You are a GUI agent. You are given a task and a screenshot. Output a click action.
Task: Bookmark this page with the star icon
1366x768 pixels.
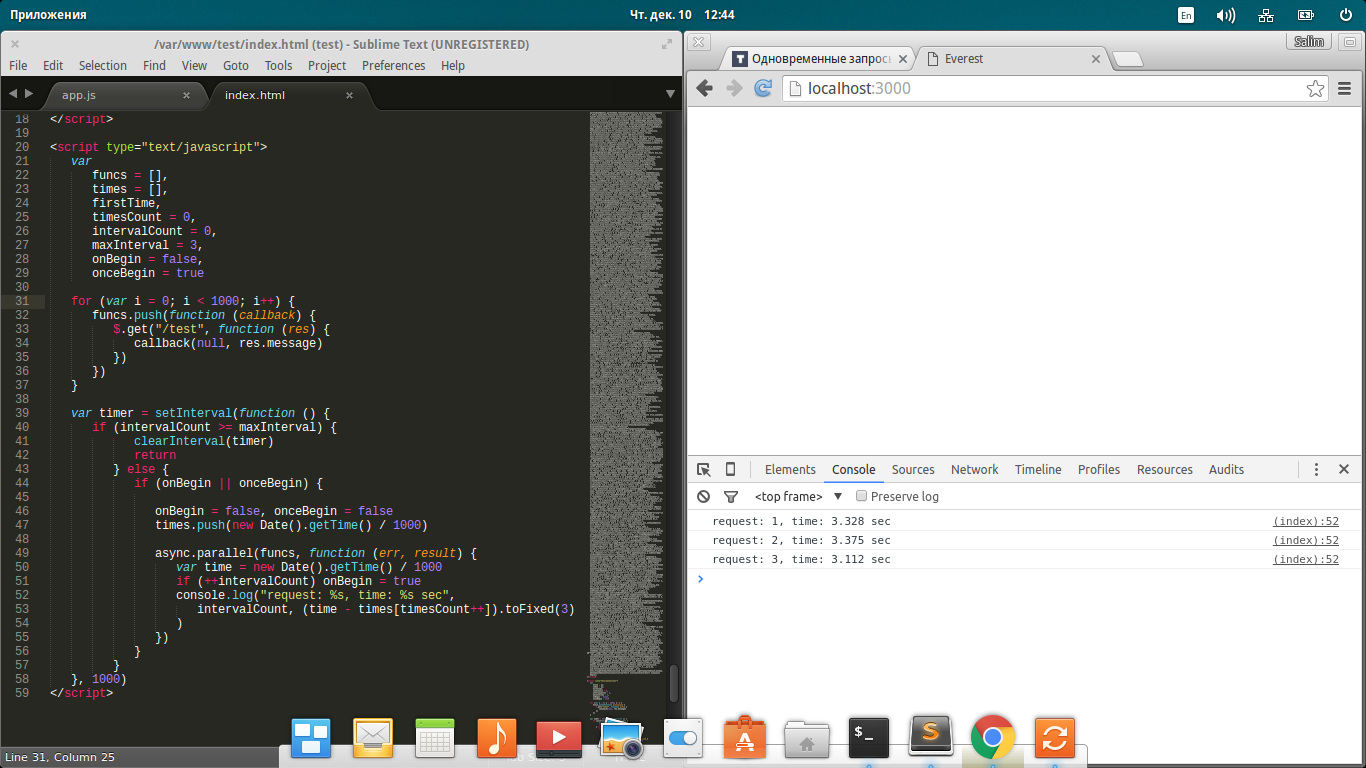(1315, 88)
